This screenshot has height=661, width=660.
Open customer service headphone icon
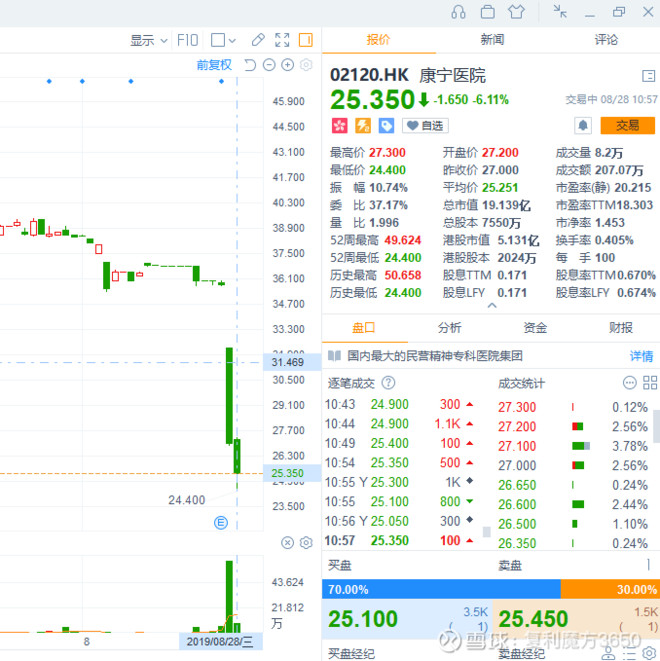click(x=458, y=12)
